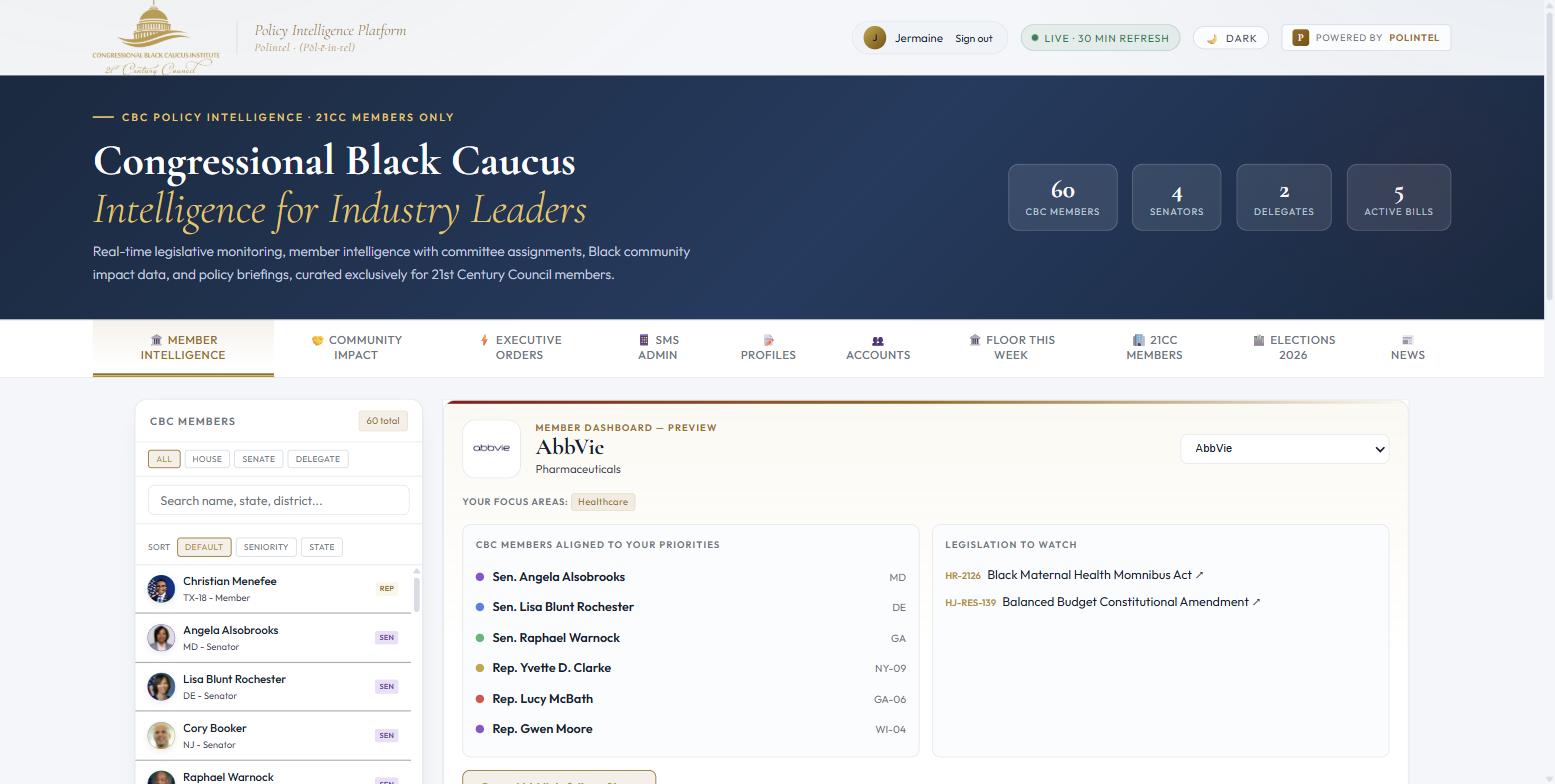Click the AbbVie company logo
The image size is (1555, 784).
[x=491, y=448]
